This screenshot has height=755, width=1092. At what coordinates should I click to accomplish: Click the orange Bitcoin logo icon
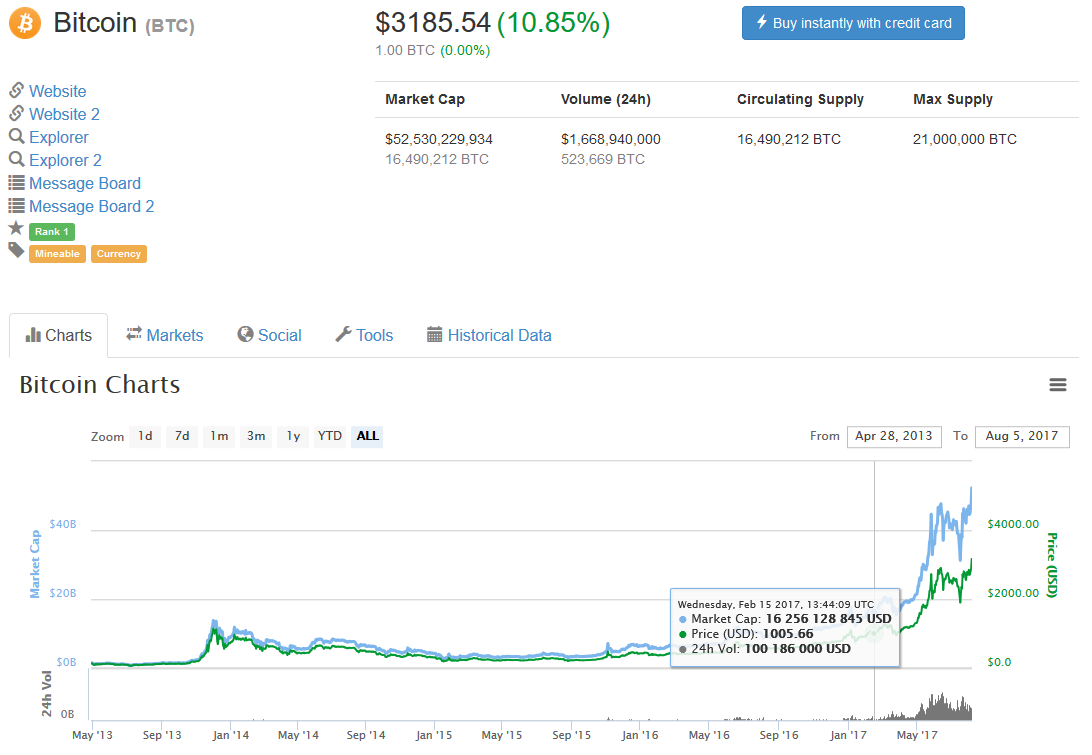point(25,23)
